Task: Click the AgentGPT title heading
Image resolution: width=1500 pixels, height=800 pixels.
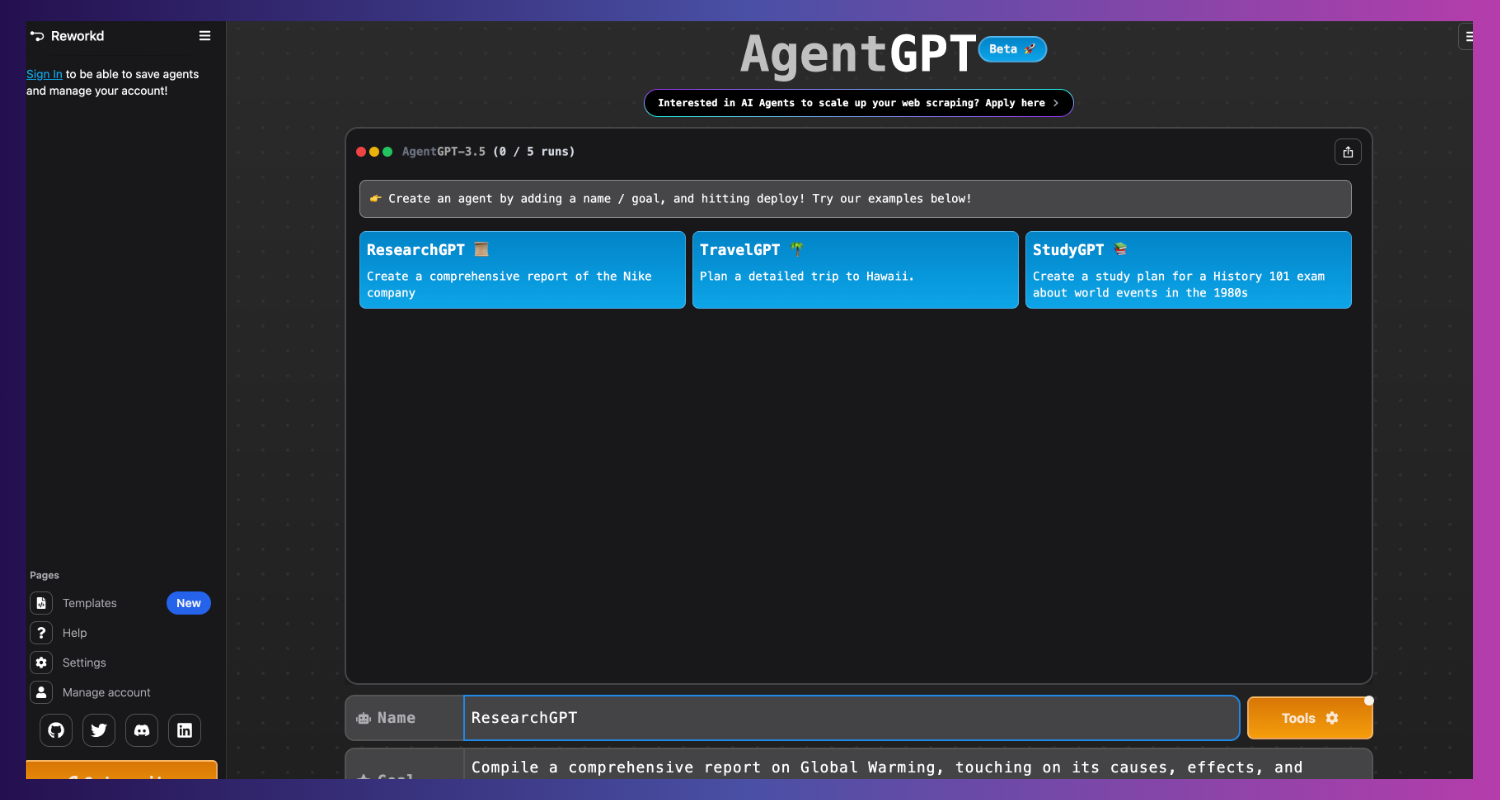Action: click(858, 55)
